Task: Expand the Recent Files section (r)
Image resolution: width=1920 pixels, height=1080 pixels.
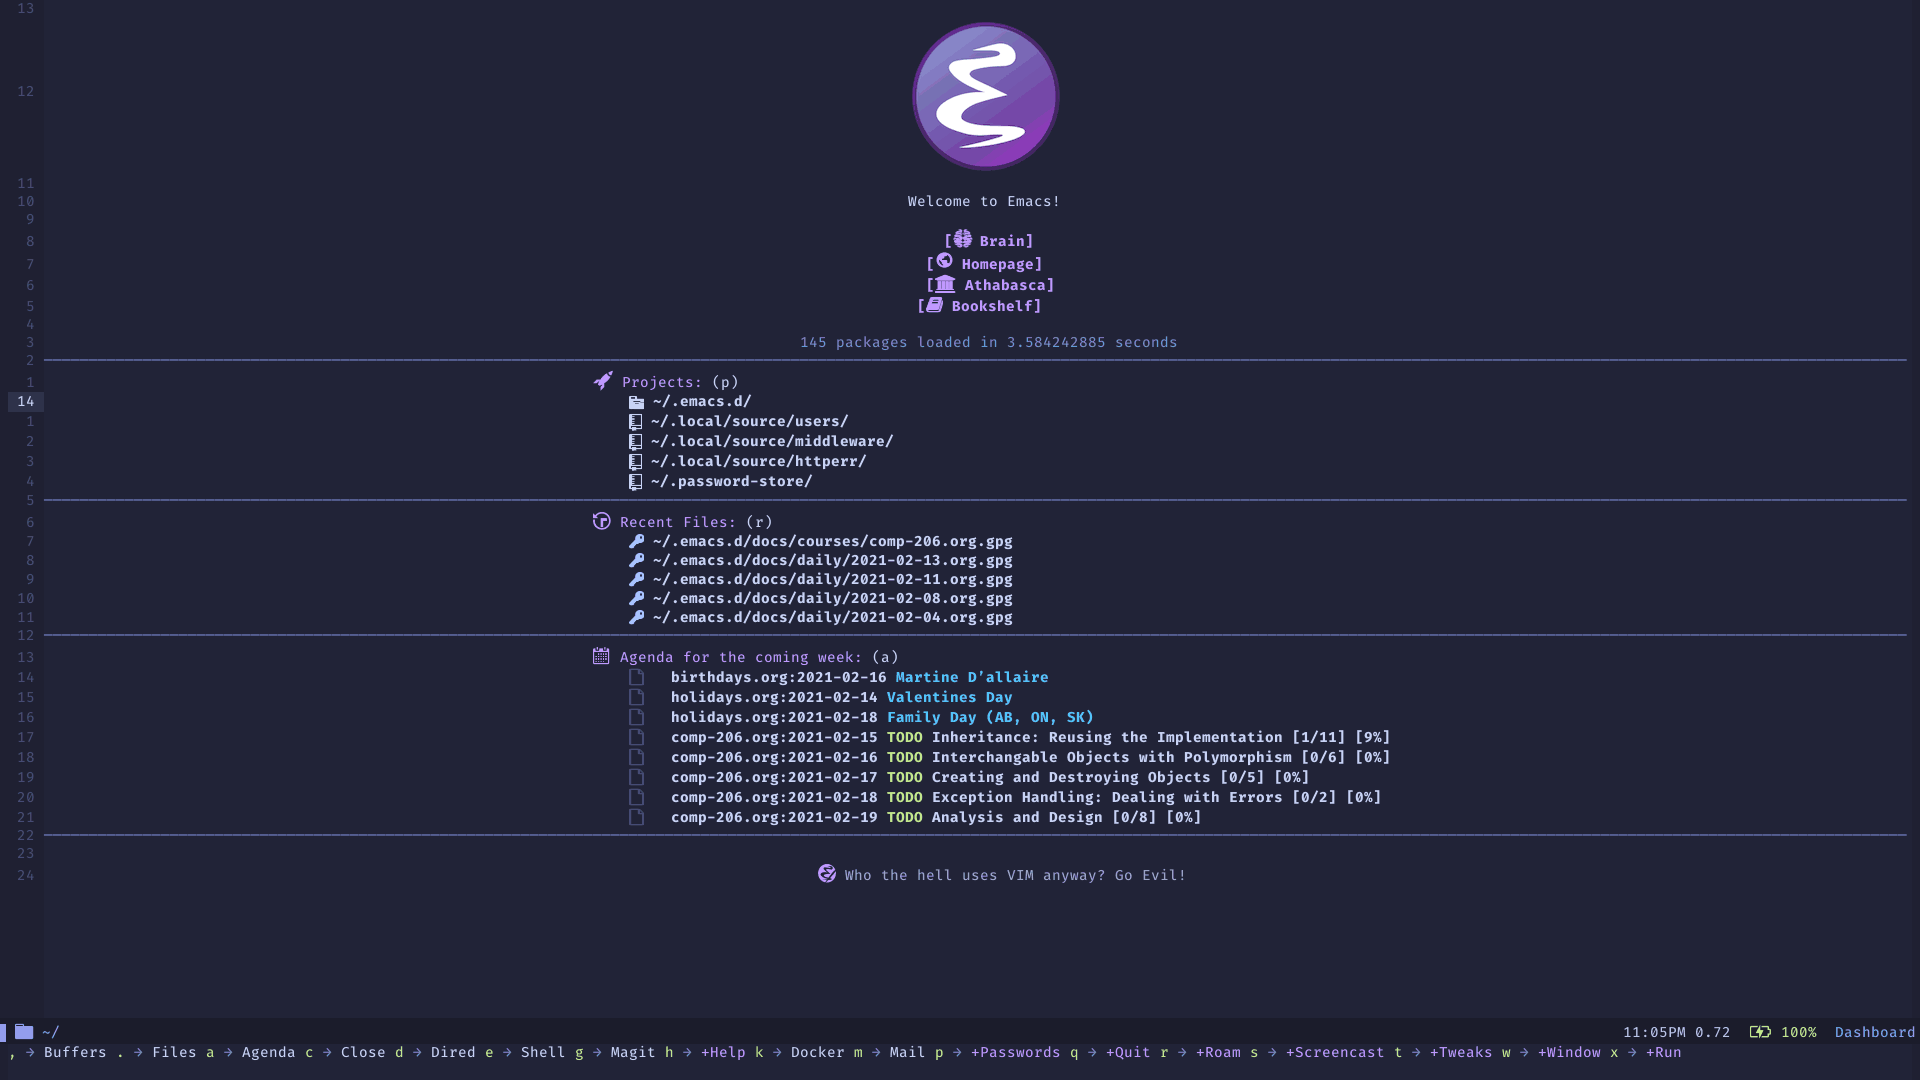Action: pos(679,521)
